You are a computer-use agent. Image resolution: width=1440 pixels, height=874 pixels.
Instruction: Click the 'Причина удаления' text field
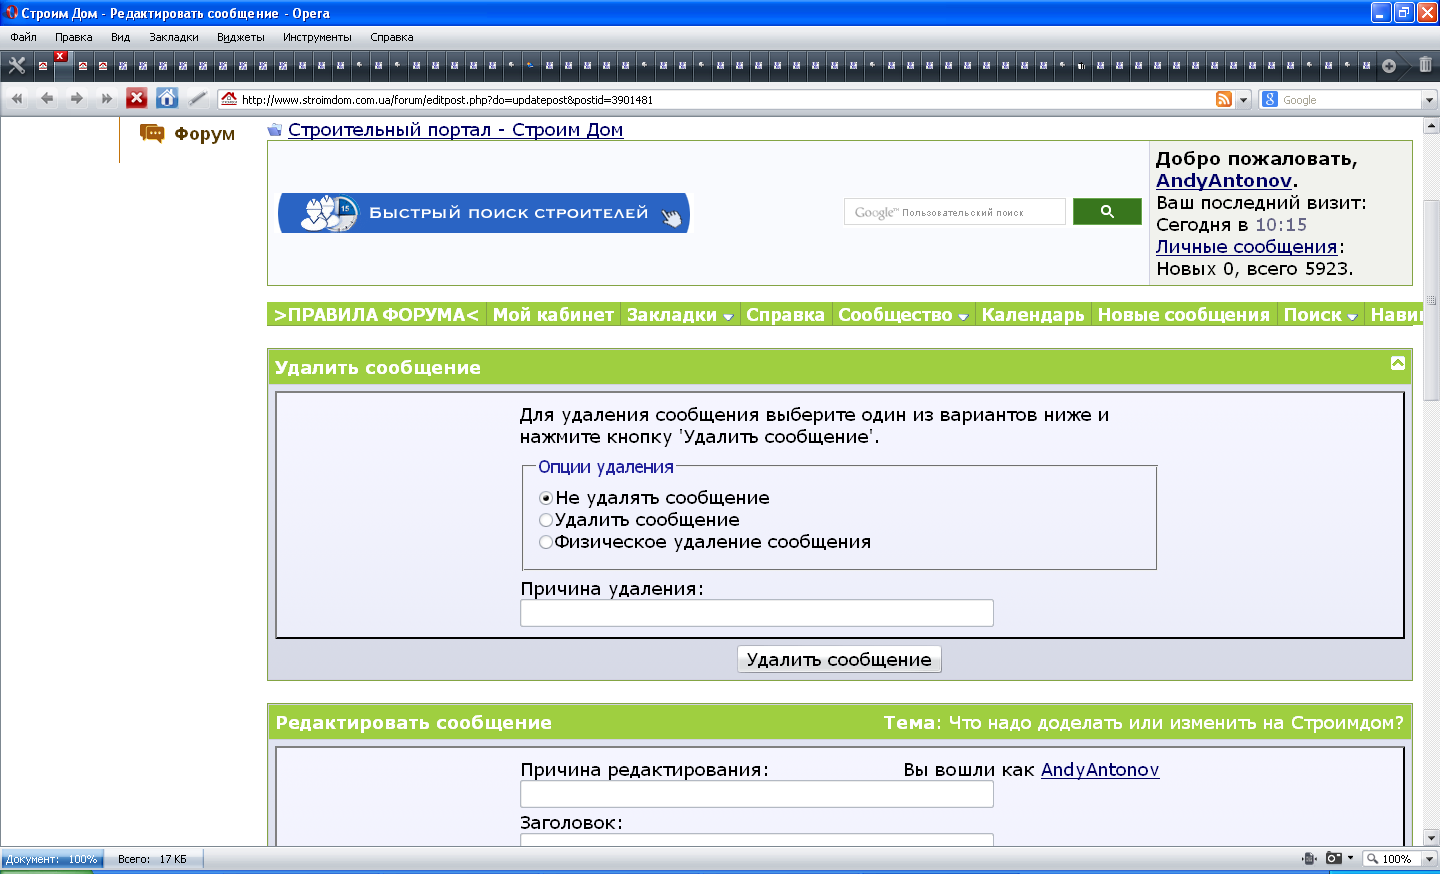[757, 613]
